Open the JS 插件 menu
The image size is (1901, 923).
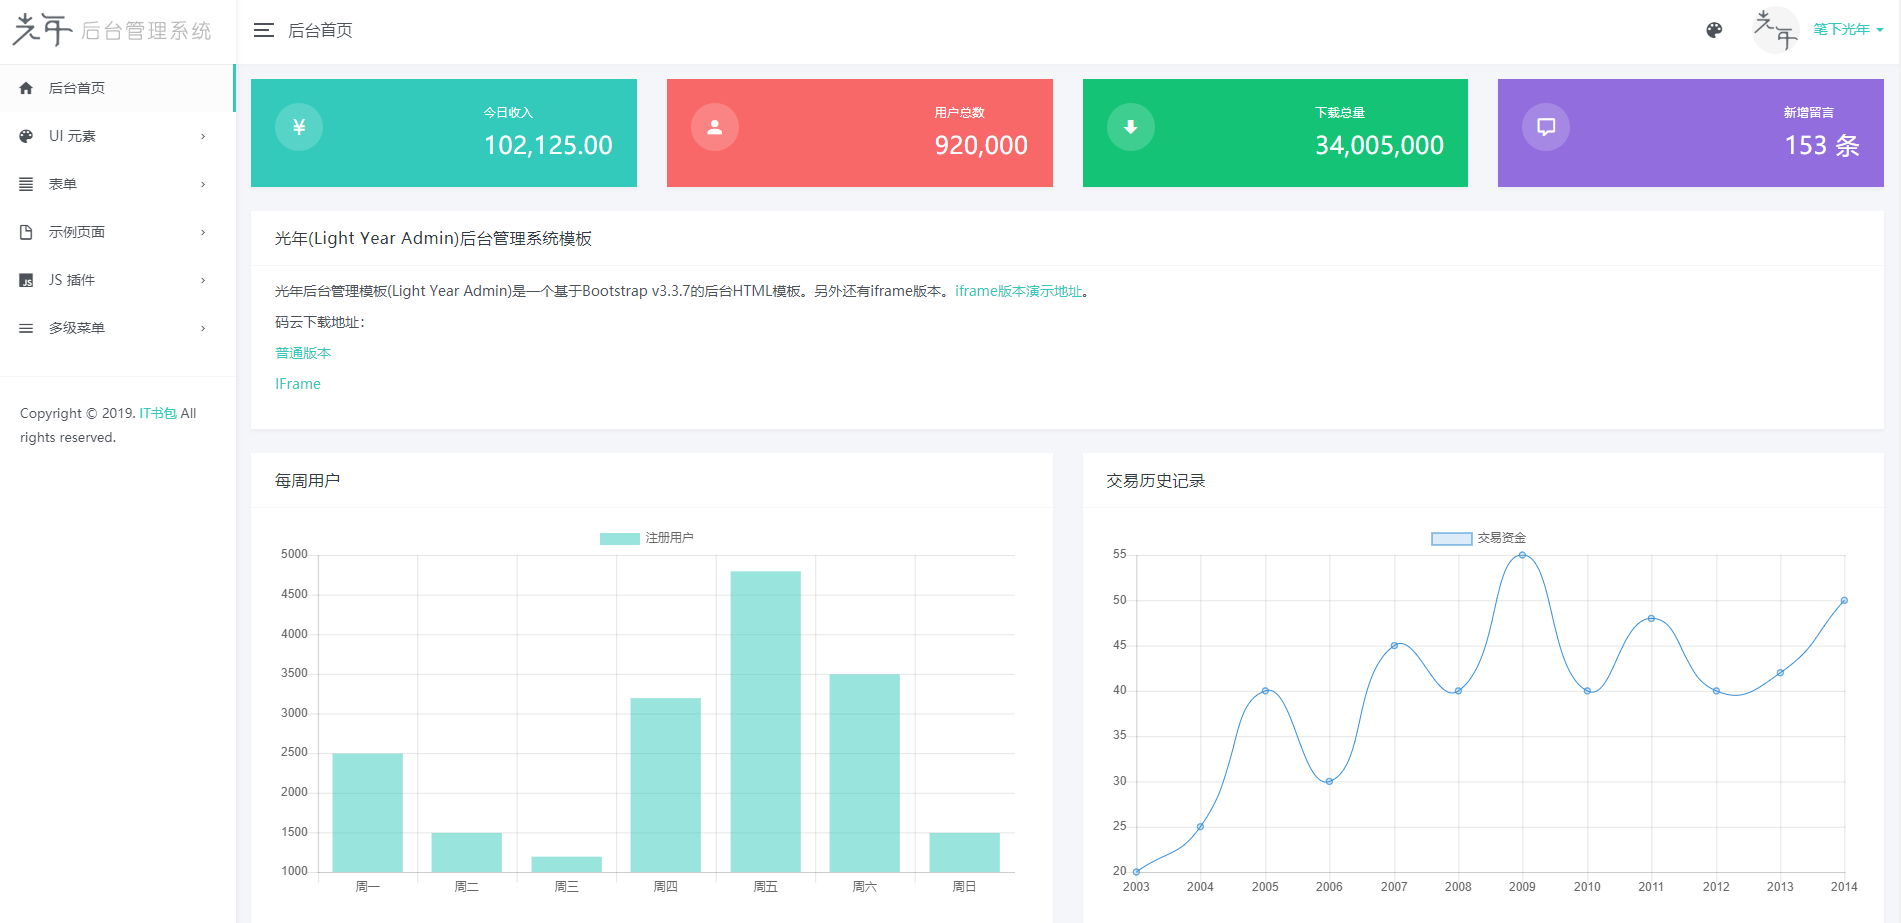116,280
